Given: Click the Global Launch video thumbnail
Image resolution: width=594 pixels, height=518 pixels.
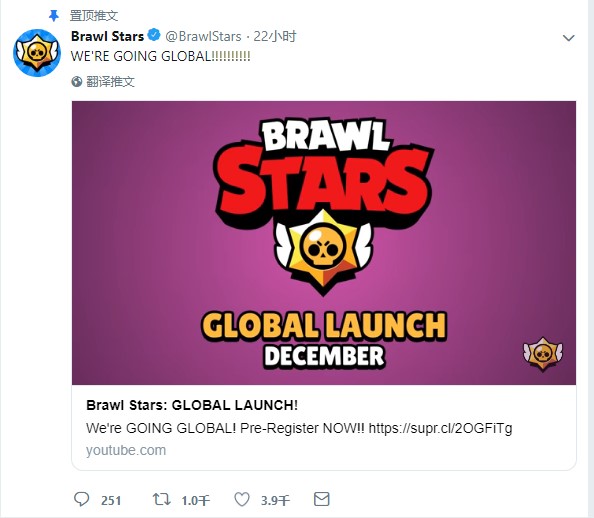Looking at the screenshot, I should tap(324, 243).
